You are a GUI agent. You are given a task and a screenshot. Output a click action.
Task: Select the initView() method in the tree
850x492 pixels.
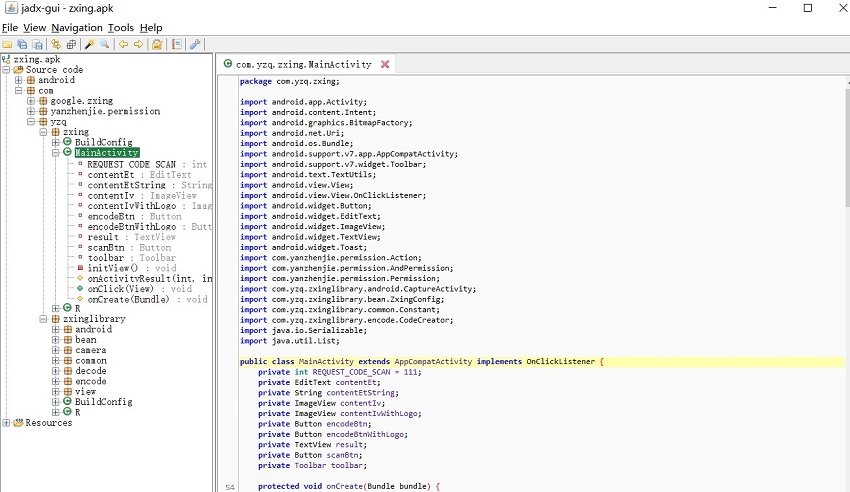pyautogui.click(x=132, y=268)
